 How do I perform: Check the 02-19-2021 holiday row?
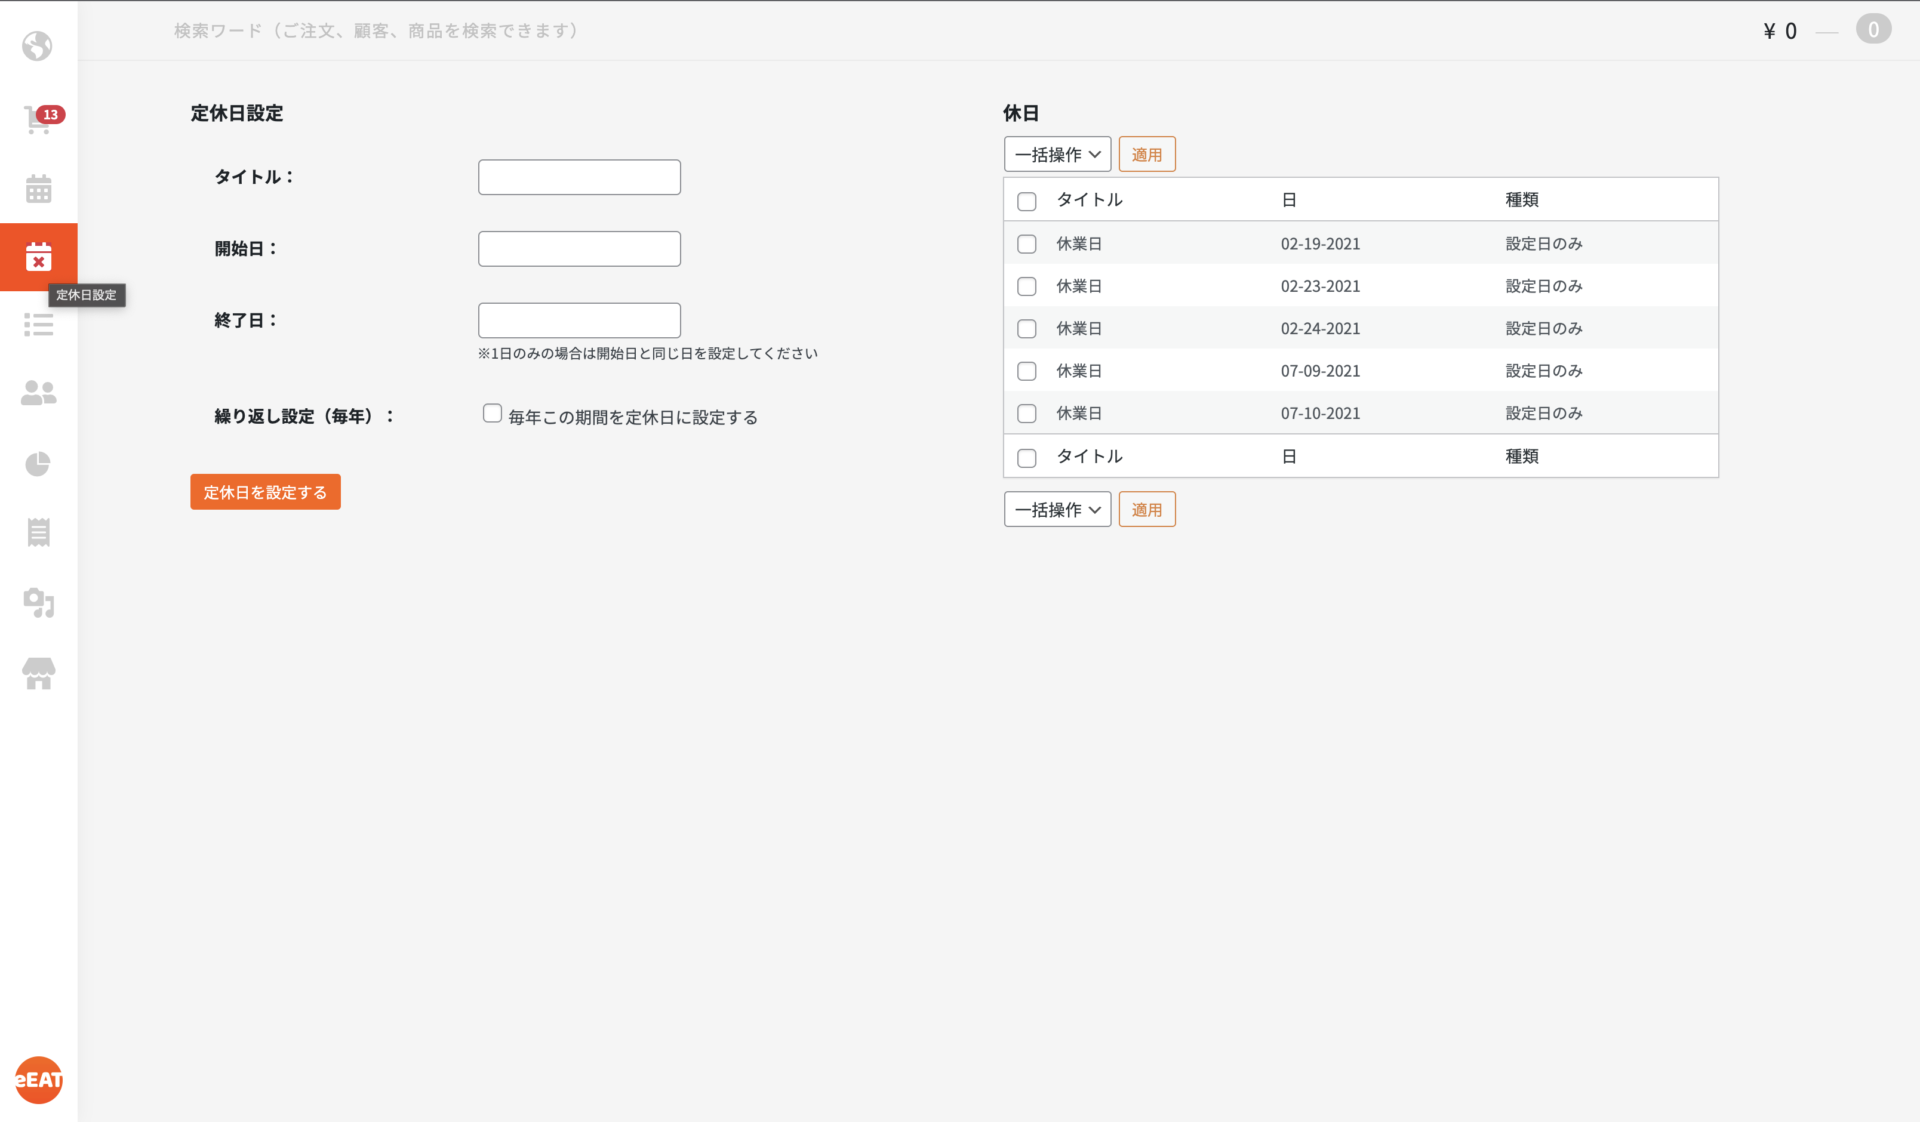point(1026,244)
